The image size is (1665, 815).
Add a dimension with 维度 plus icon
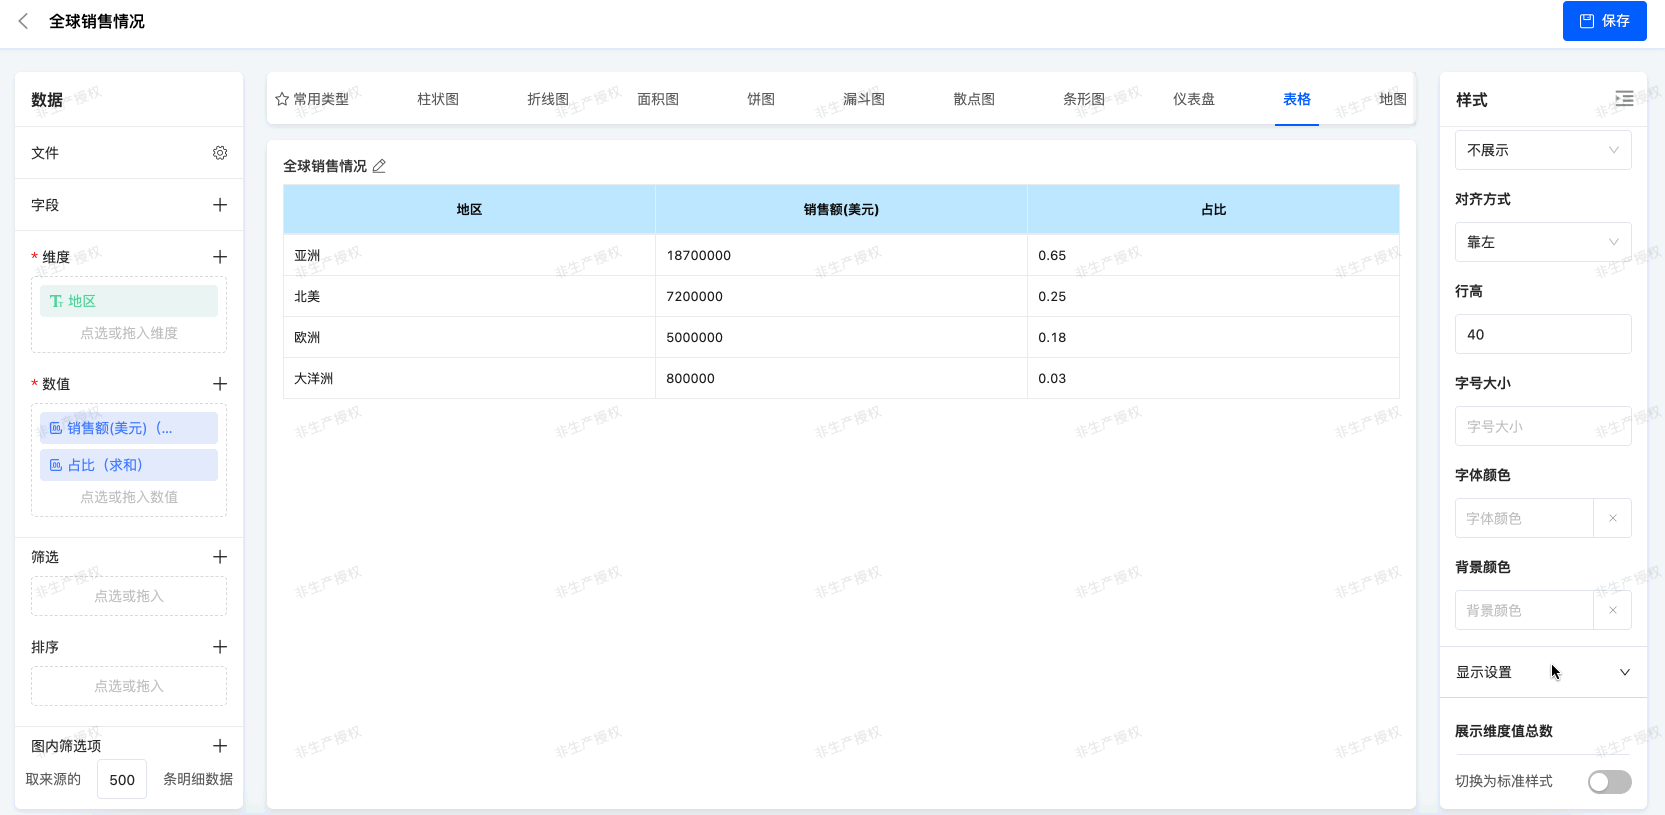pyautogui.click(x=220, y=257)
